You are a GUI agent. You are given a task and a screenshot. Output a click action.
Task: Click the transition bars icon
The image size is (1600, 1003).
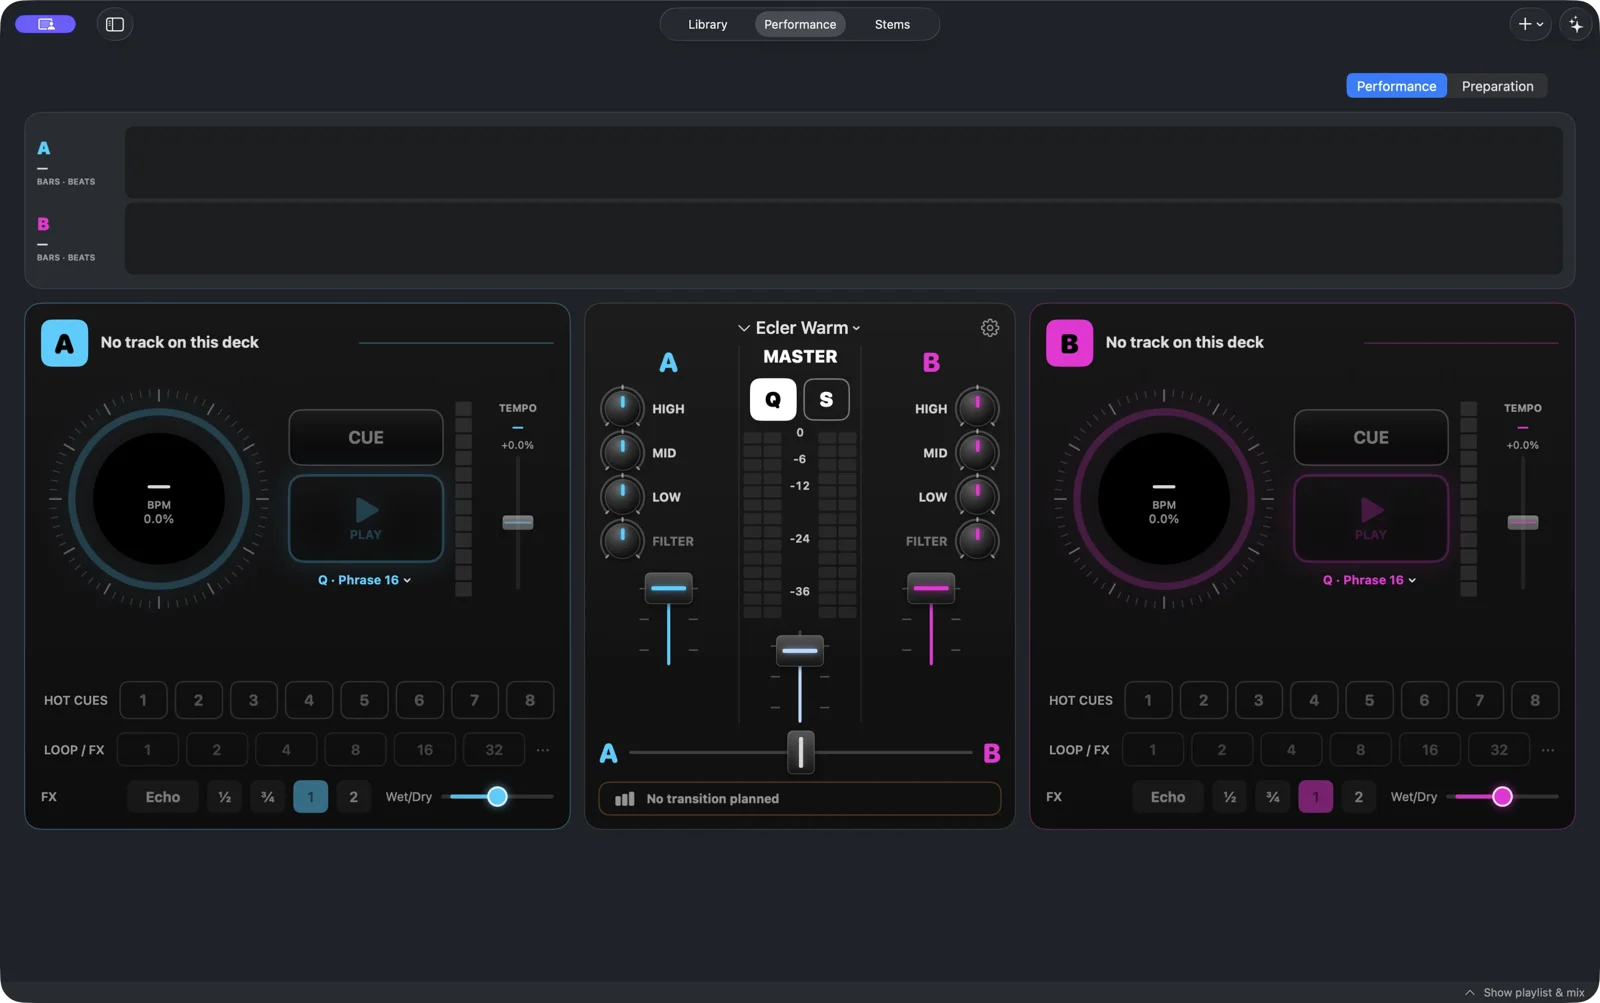625,799
